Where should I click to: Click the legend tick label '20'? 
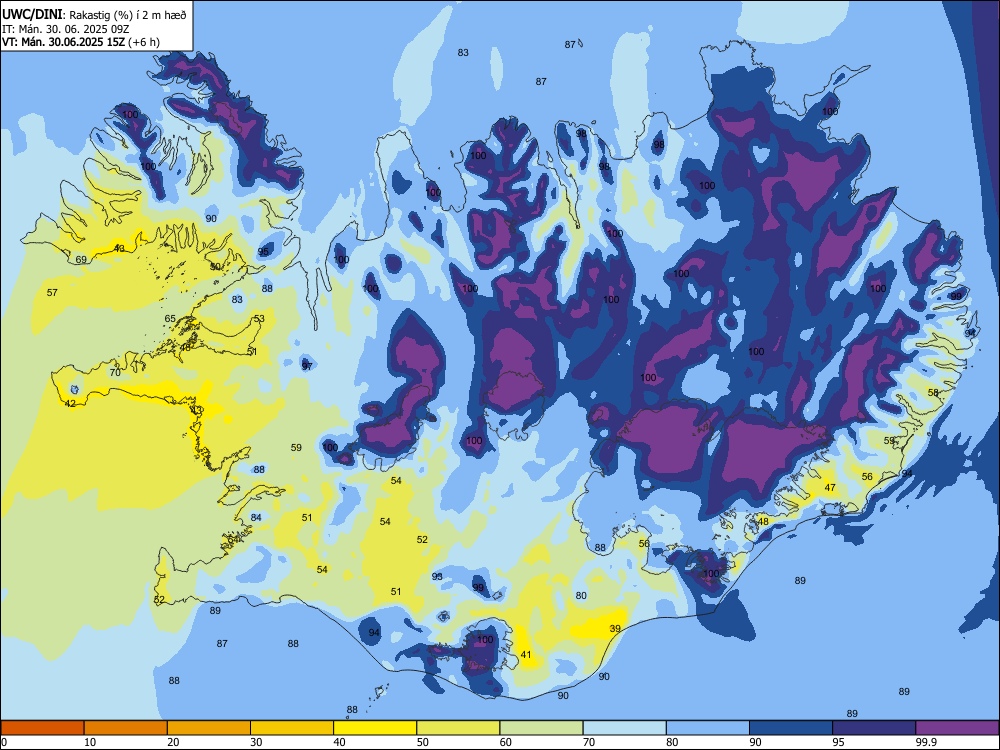point(173,742)
